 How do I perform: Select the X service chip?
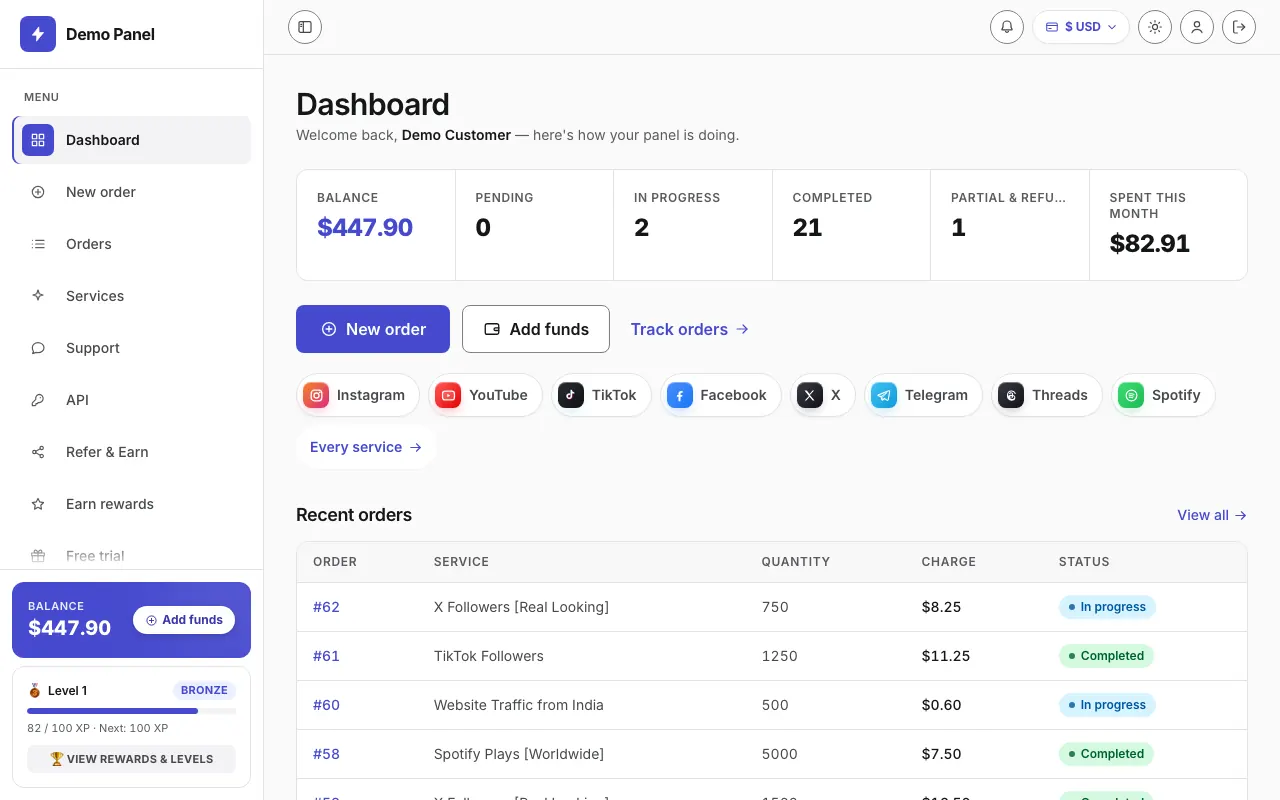[x=823, y=395]
